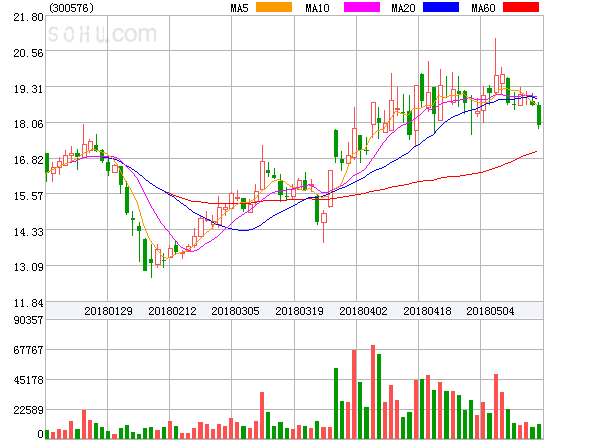Click the 67767 volume axis label
The width and height of the screenshot is (600, 440).
click(x=28, y=350)
